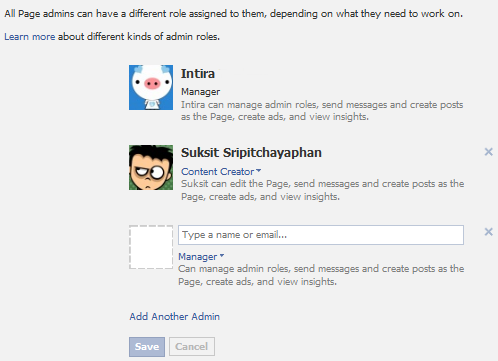Click the empty dashed avatar placeholder
498x361 pixels.
point(151,247)
